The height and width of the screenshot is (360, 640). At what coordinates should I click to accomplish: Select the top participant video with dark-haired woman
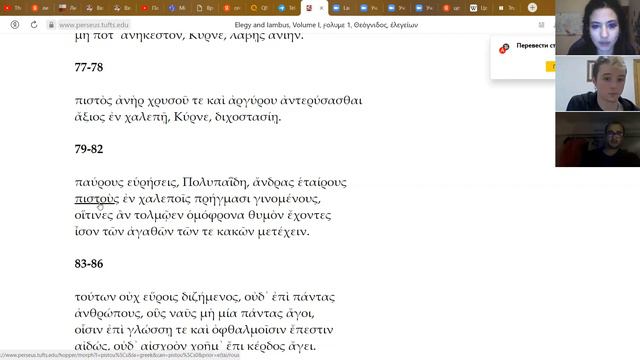coord(598,27)
